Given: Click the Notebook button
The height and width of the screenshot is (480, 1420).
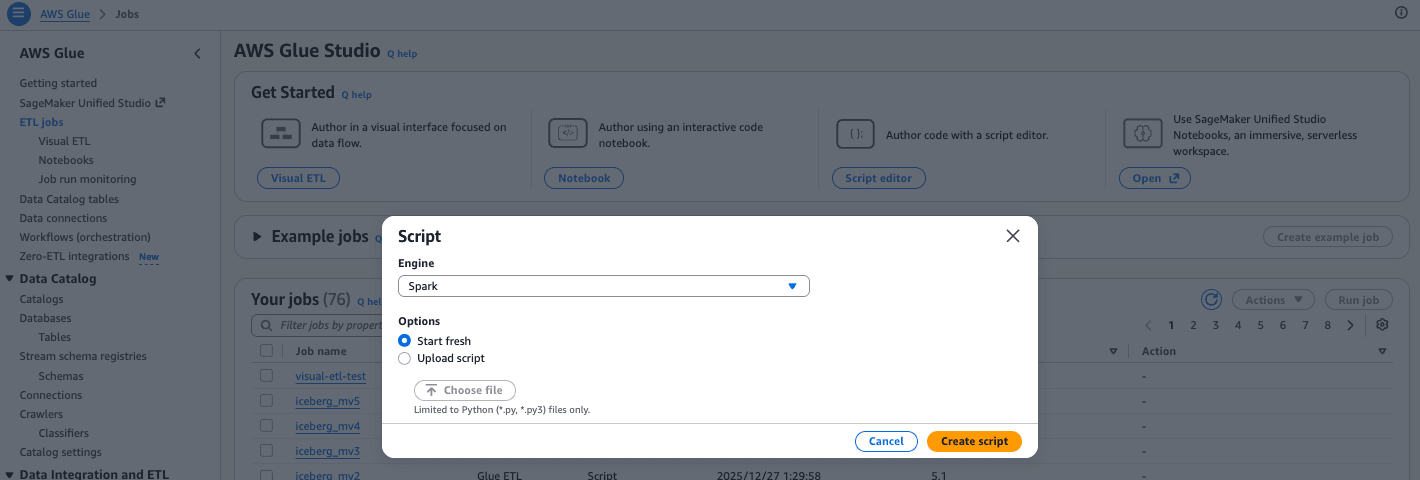Looking at the screenshot, I should (584, 178).
